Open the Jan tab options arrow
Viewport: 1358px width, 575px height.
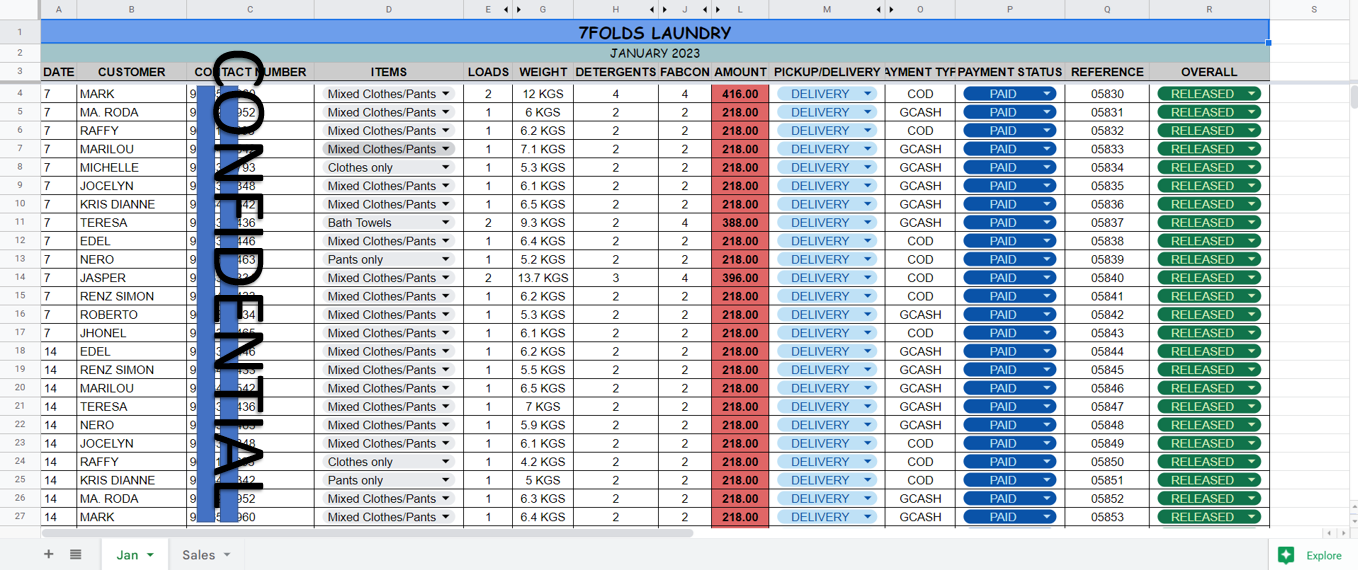[150, 555]
